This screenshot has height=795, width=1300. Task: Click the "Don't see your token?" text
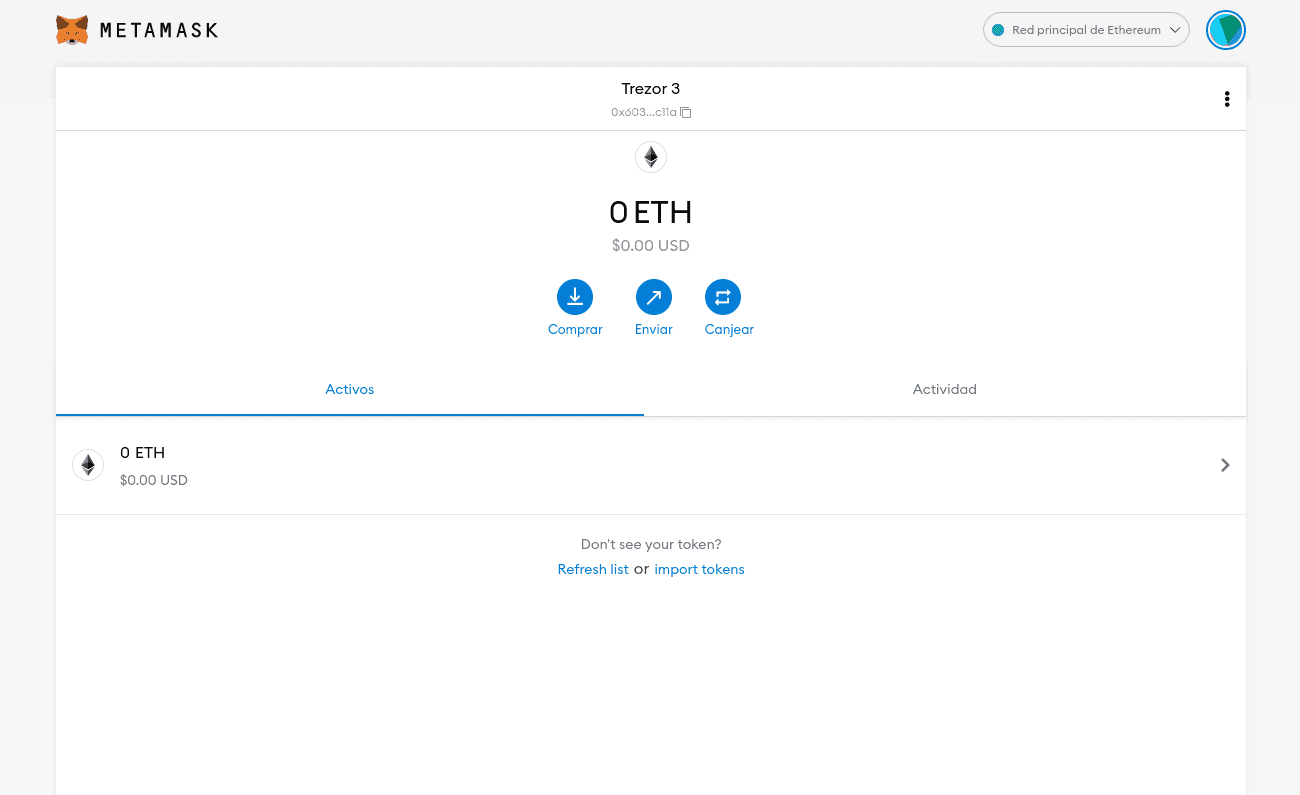[x=651, y=545]
